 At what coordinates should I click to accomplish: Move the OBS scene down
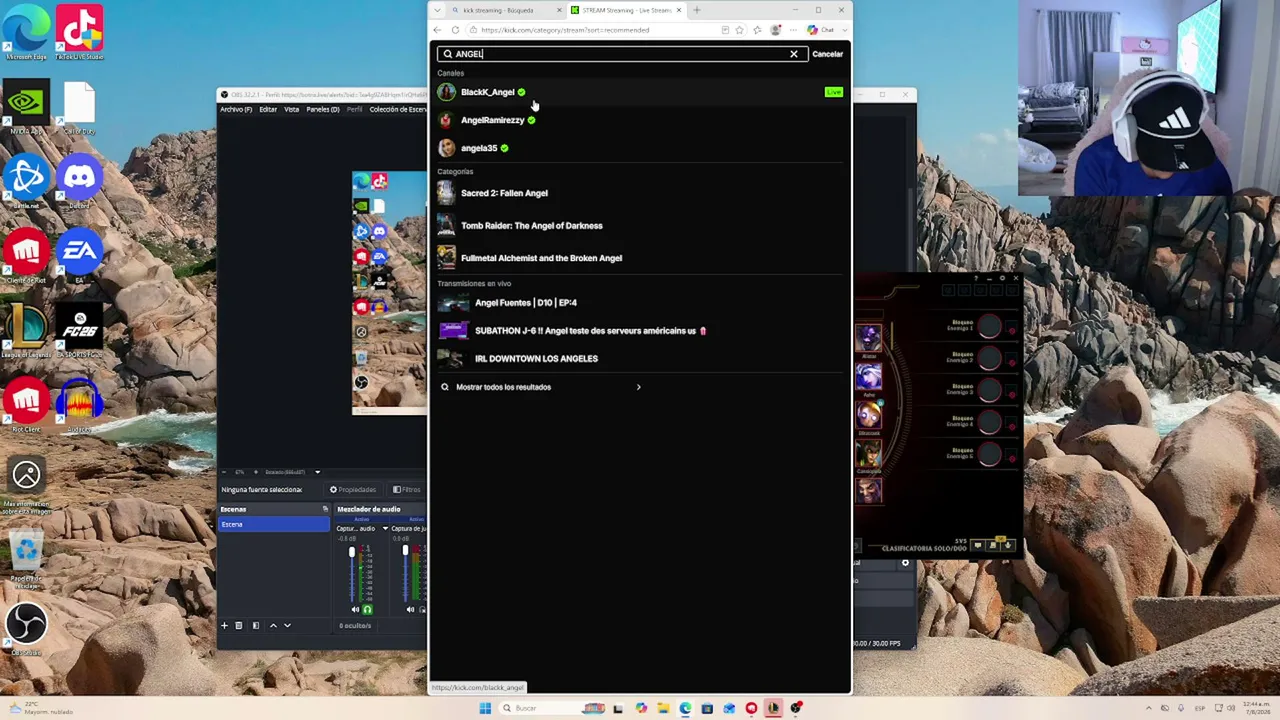[287, 626]
